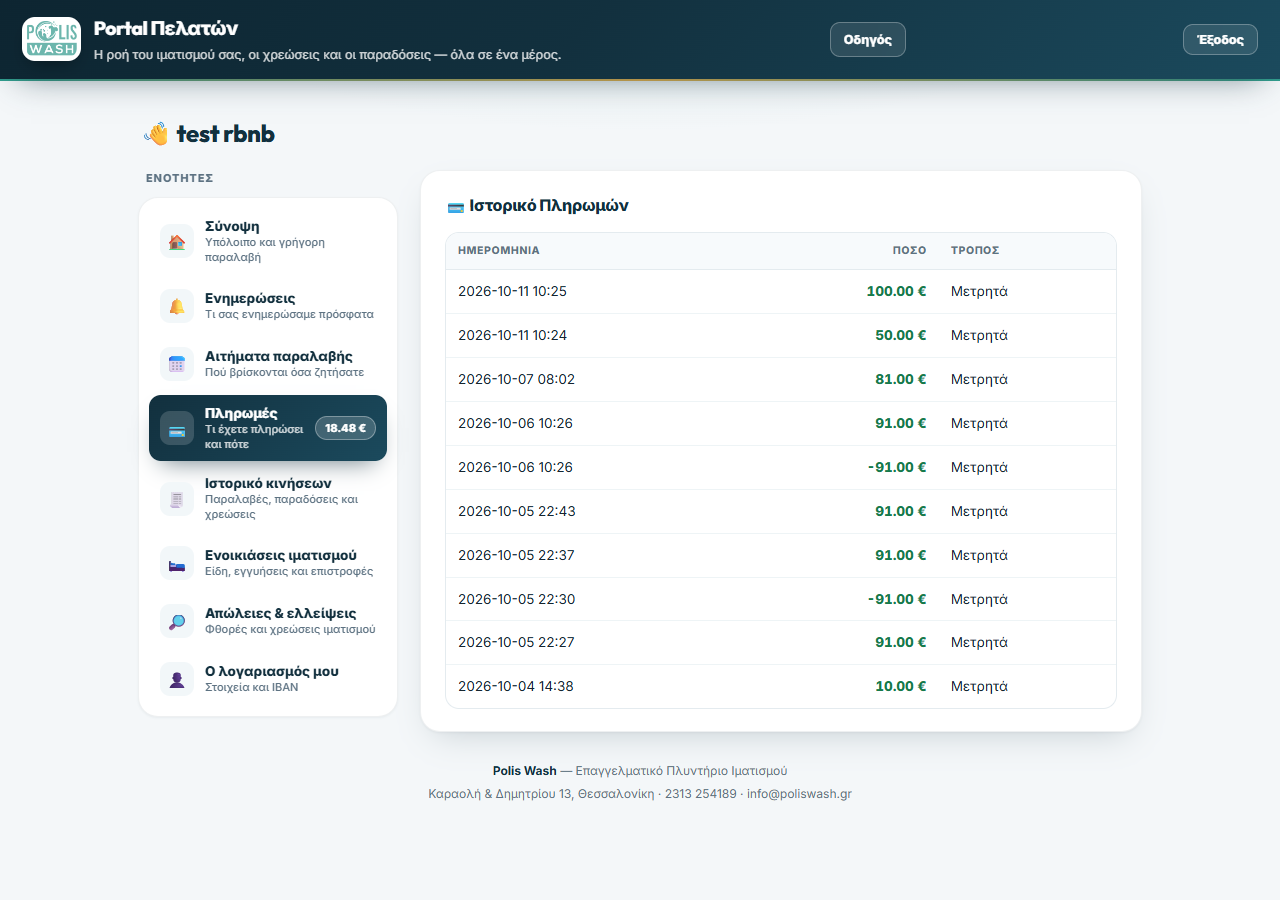Open the Ενημερώσεις section
The height and width of the screenshot is (900, 1280).
pyautogui.click(x=268, y=306)
